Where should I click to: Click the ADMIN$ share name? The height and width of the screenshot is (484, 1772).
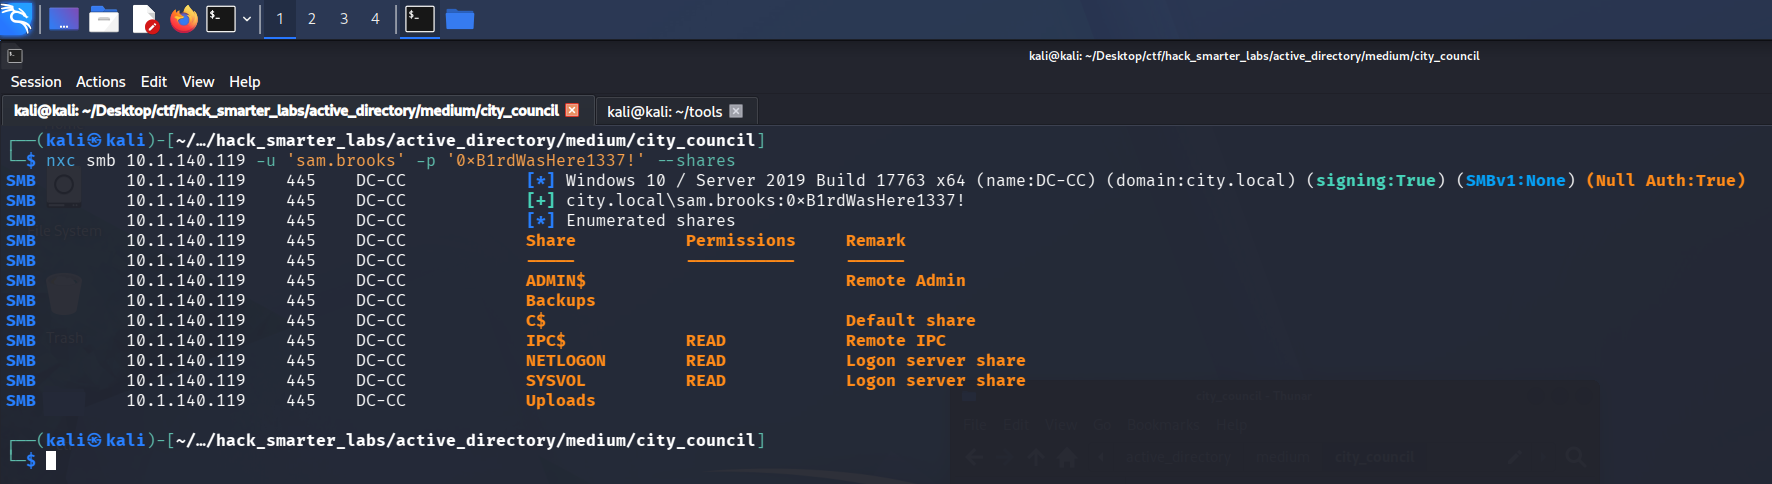click(556, 280)
